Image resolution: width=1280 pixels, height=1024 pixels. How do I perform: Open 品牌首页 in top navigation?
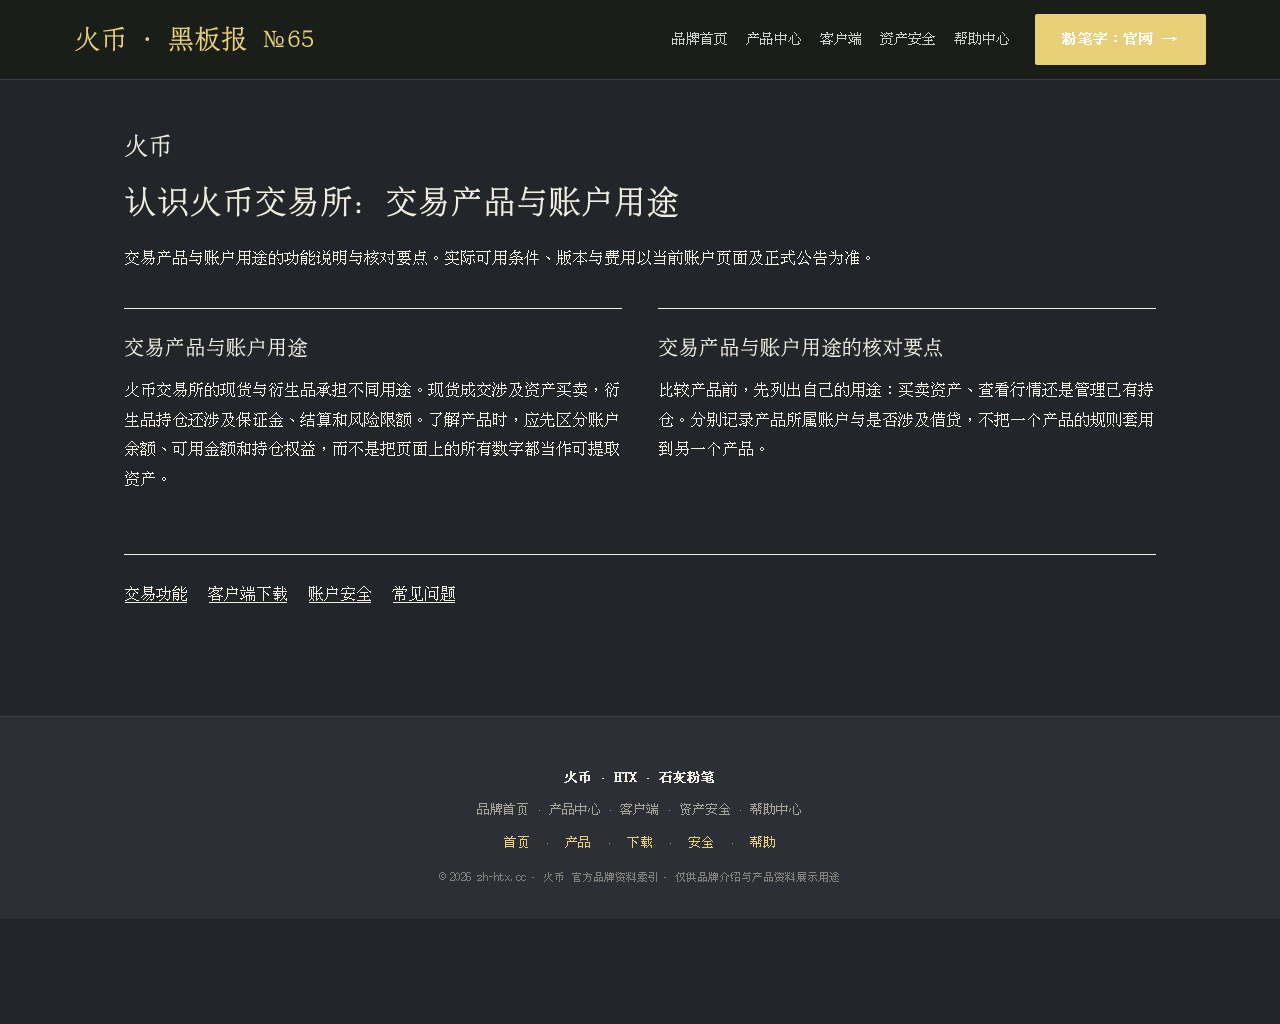click(699, 39)
